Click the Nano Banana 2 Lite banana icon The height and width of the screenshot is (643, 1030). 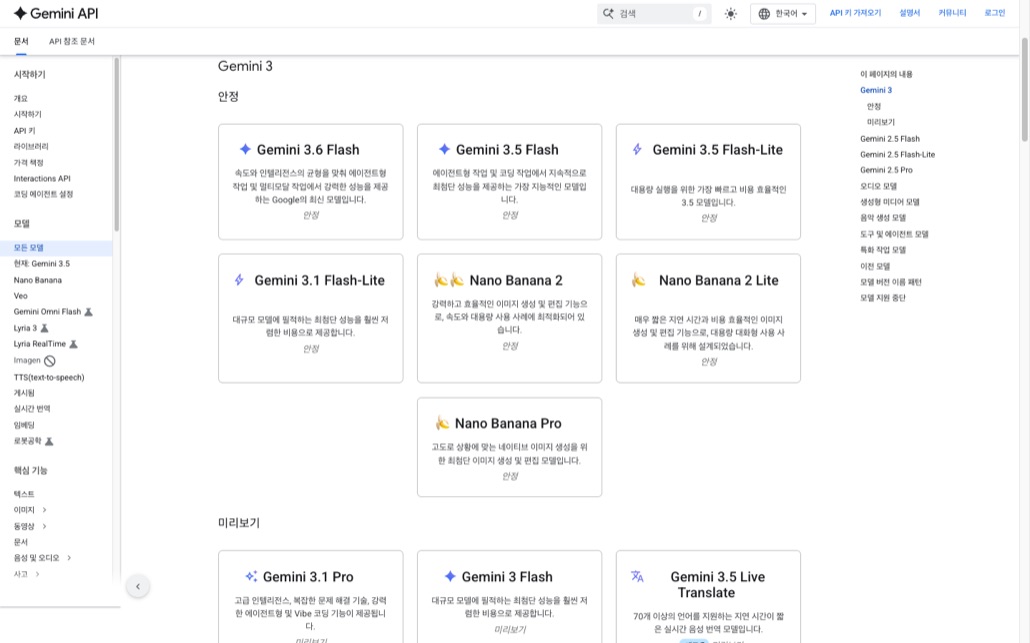638,280
